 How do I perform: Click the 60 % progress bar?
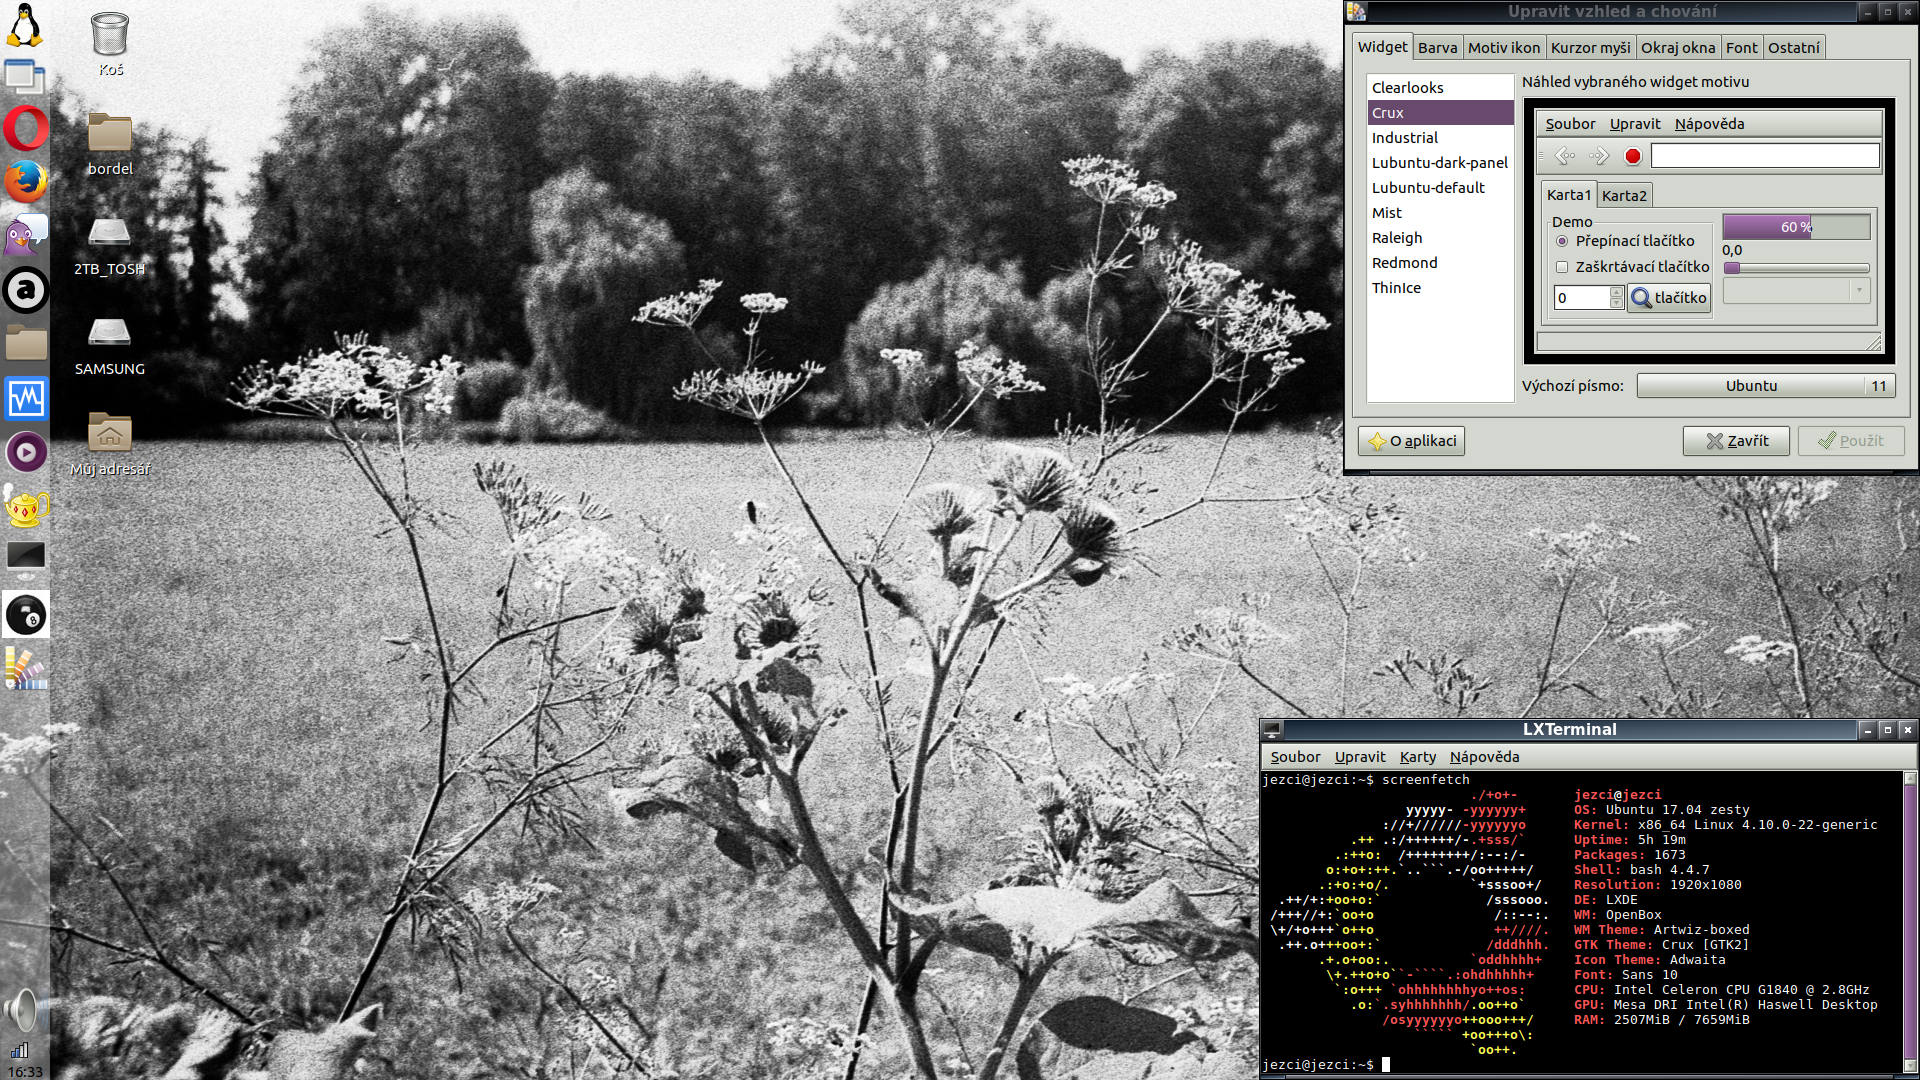pos(1796,227)
